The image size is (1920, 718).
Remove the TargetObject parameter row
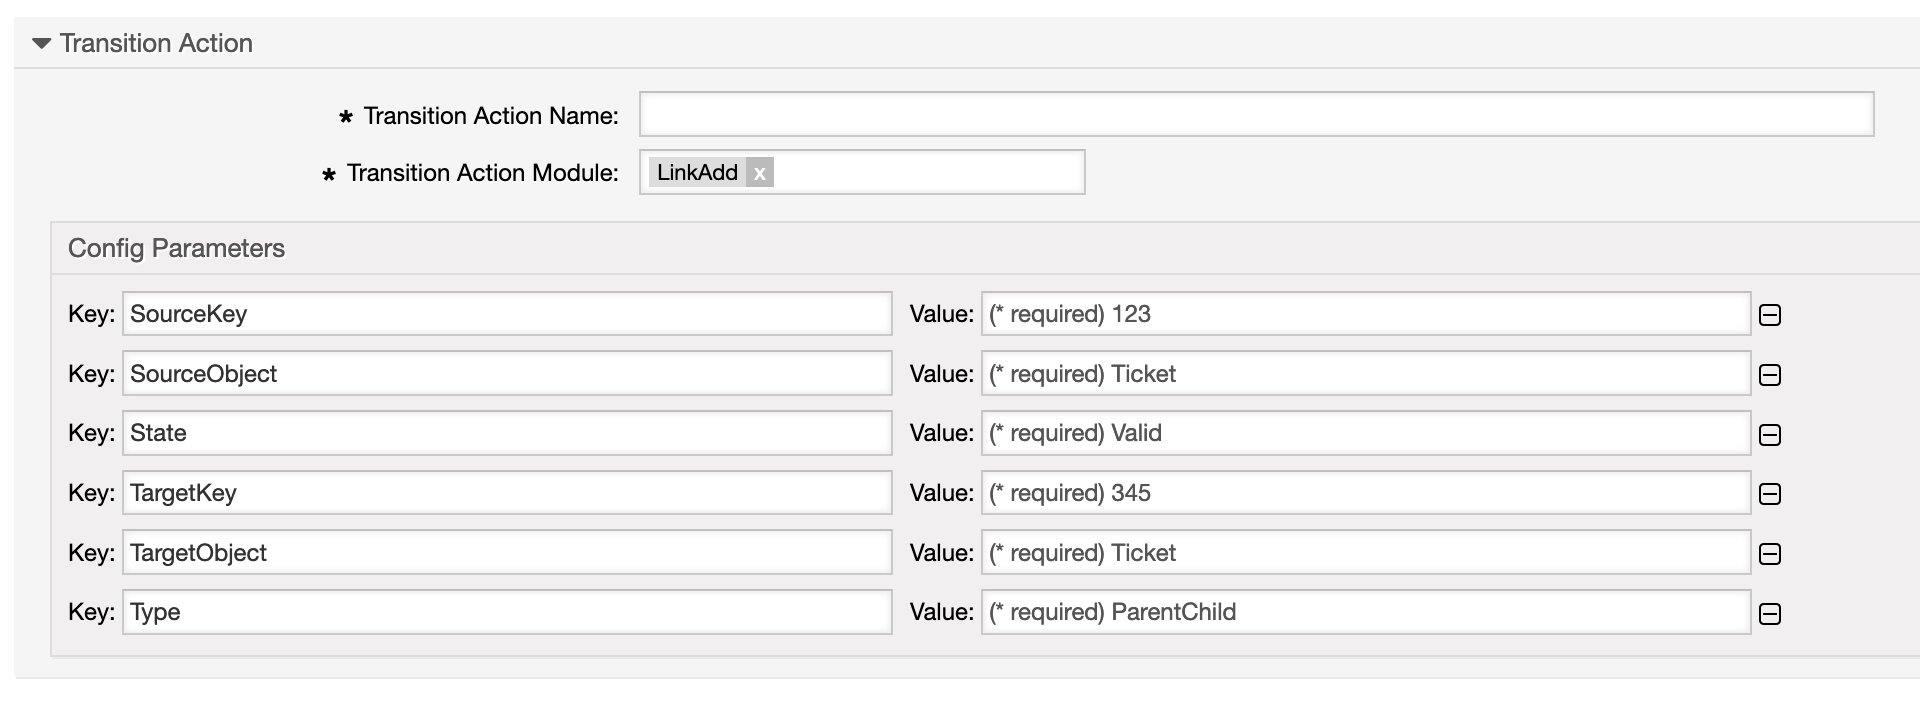[1769, 554]
